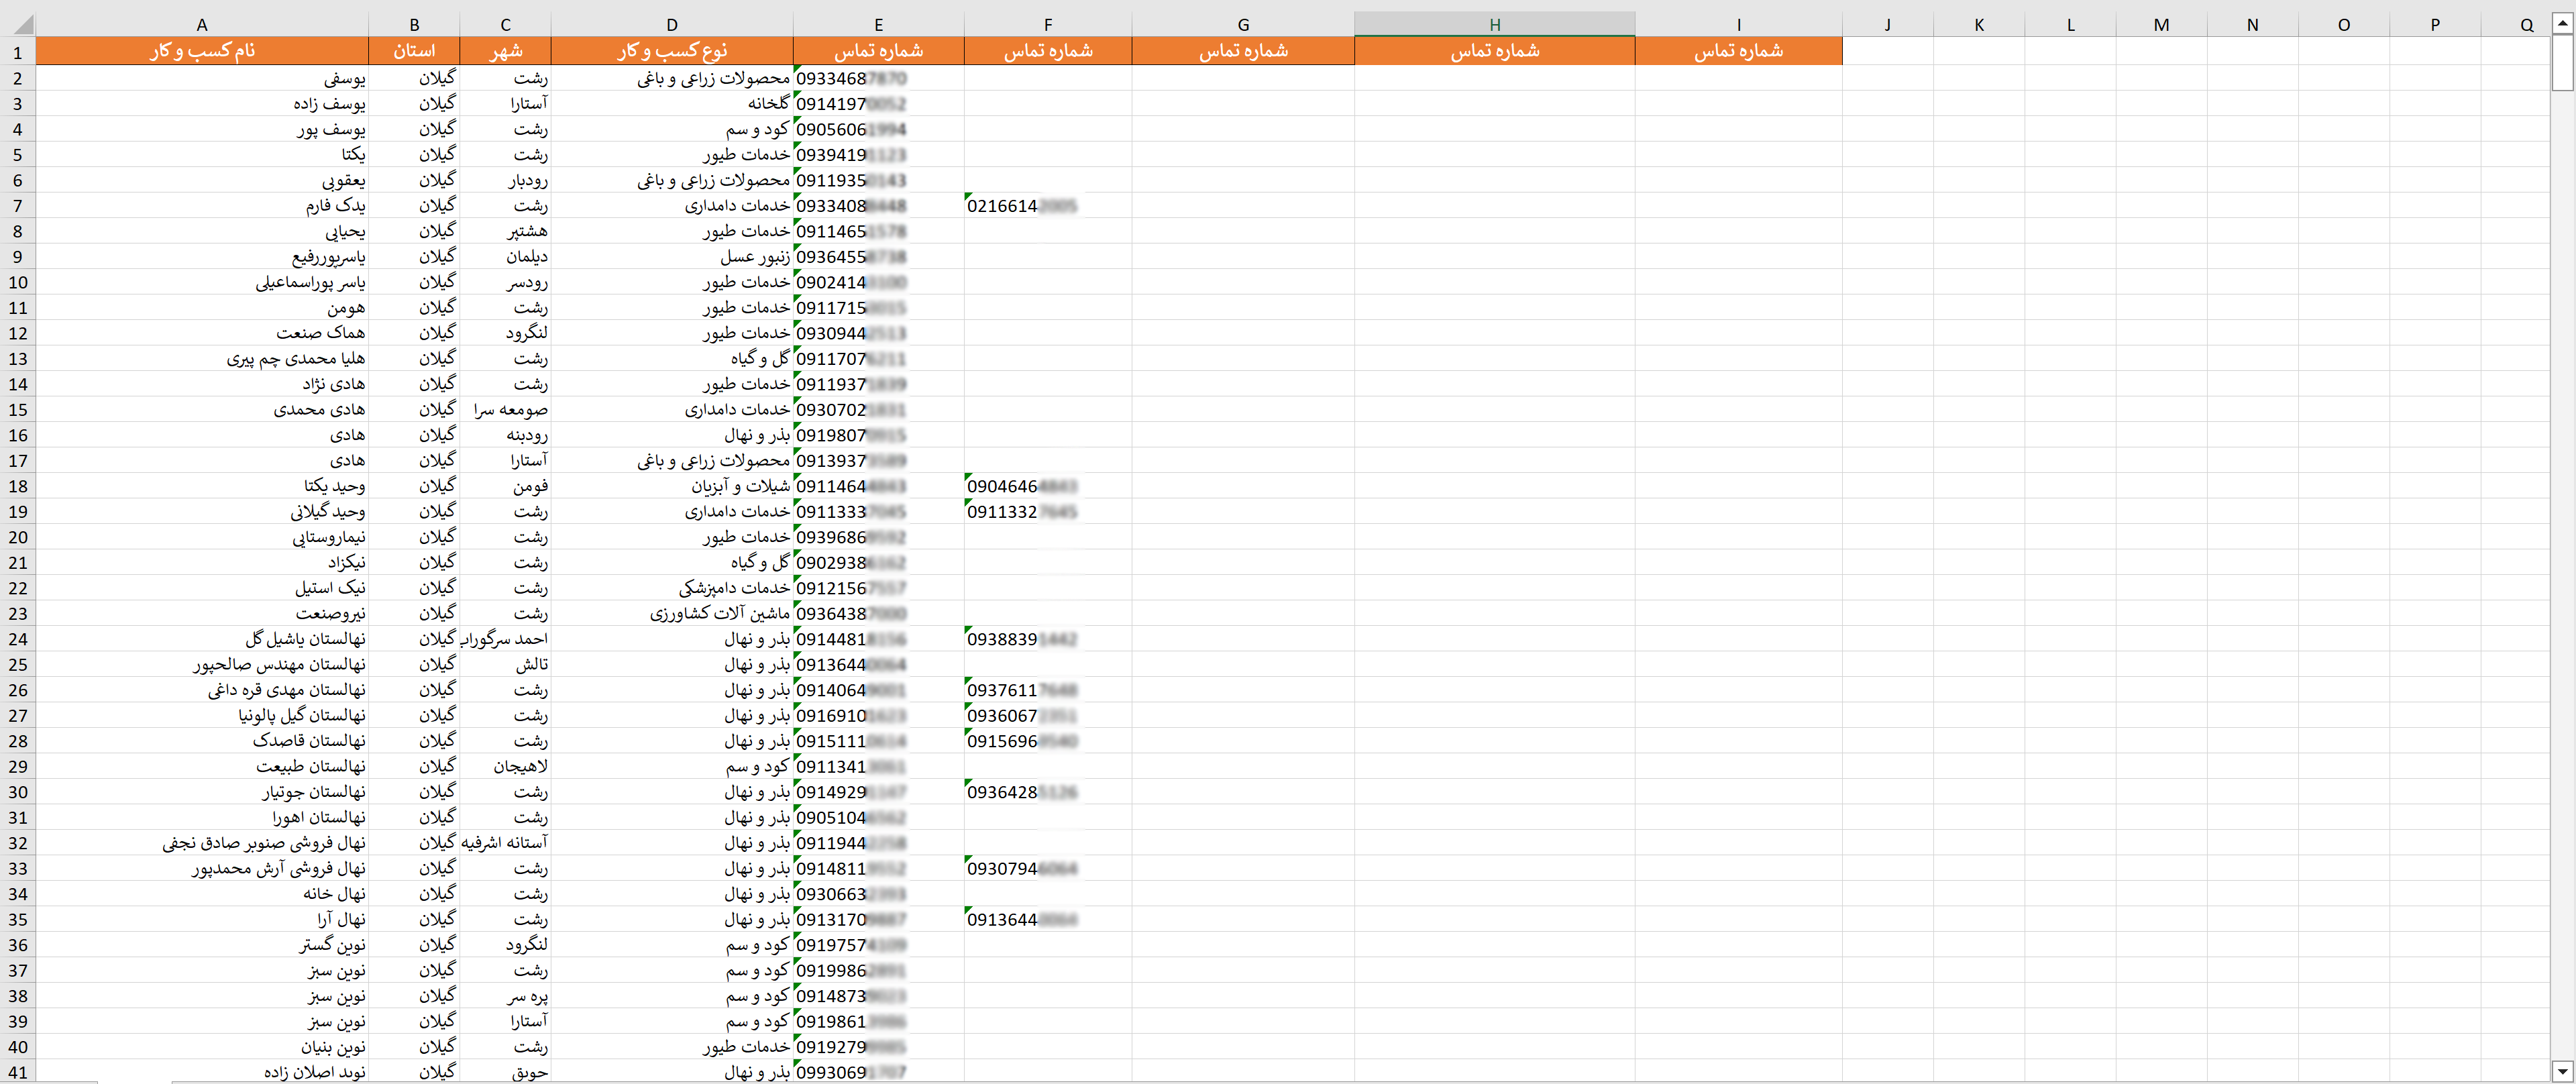Select the city cell 'فومن'
Screen dimensions: 2576x1084
point(505,486)
